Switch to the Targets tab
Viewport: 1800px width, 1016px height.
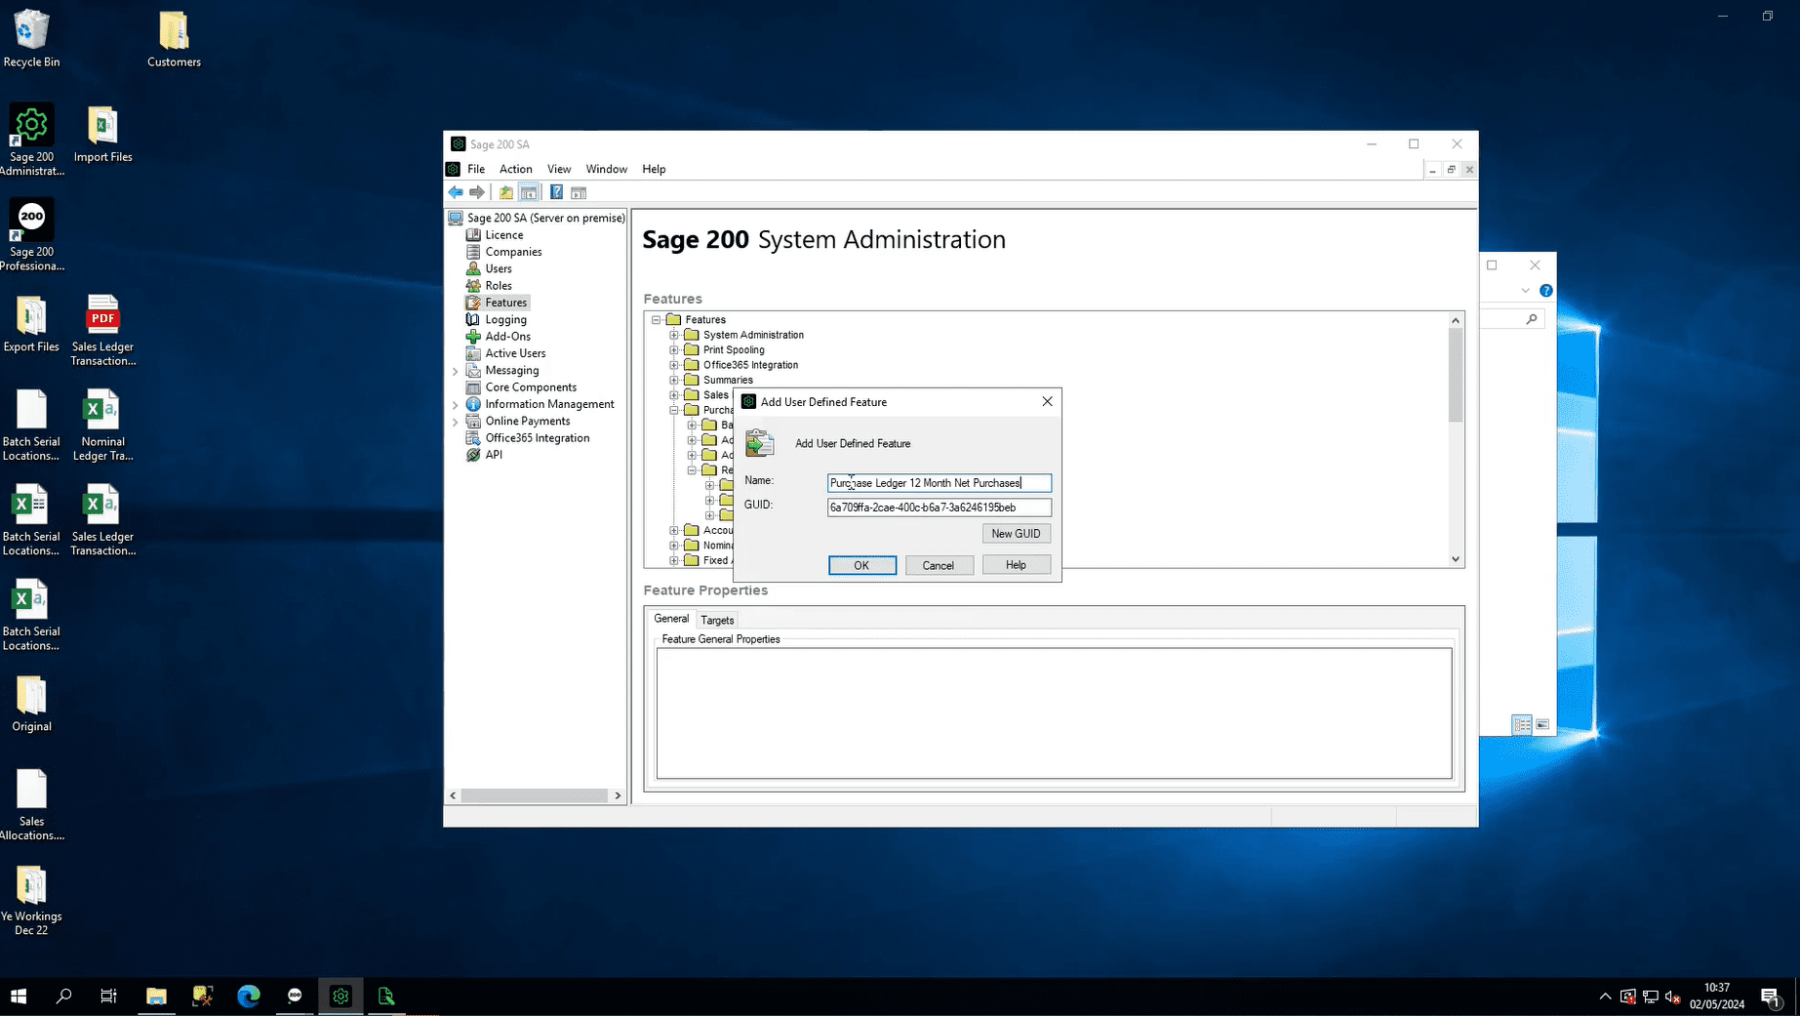coord(717,620)
